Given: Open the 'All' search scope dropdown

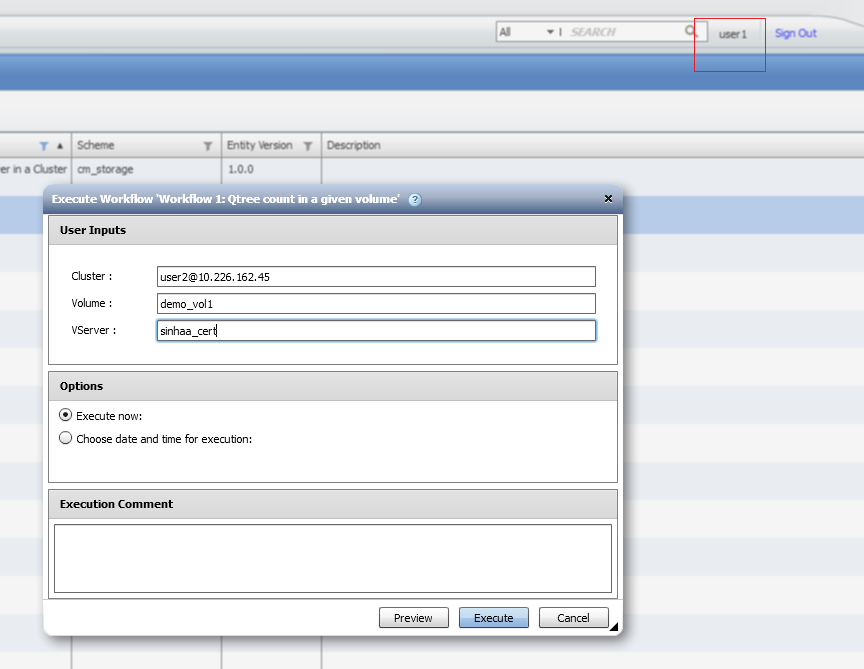Looking at the screenshot, I should coord(527,32).
